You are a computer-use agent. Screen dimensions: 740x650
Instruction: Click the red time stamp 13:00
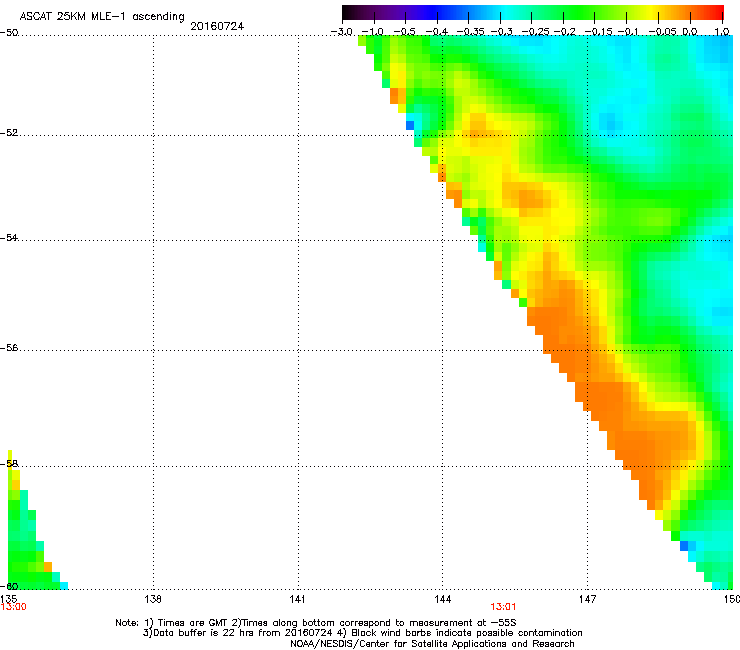13,607
